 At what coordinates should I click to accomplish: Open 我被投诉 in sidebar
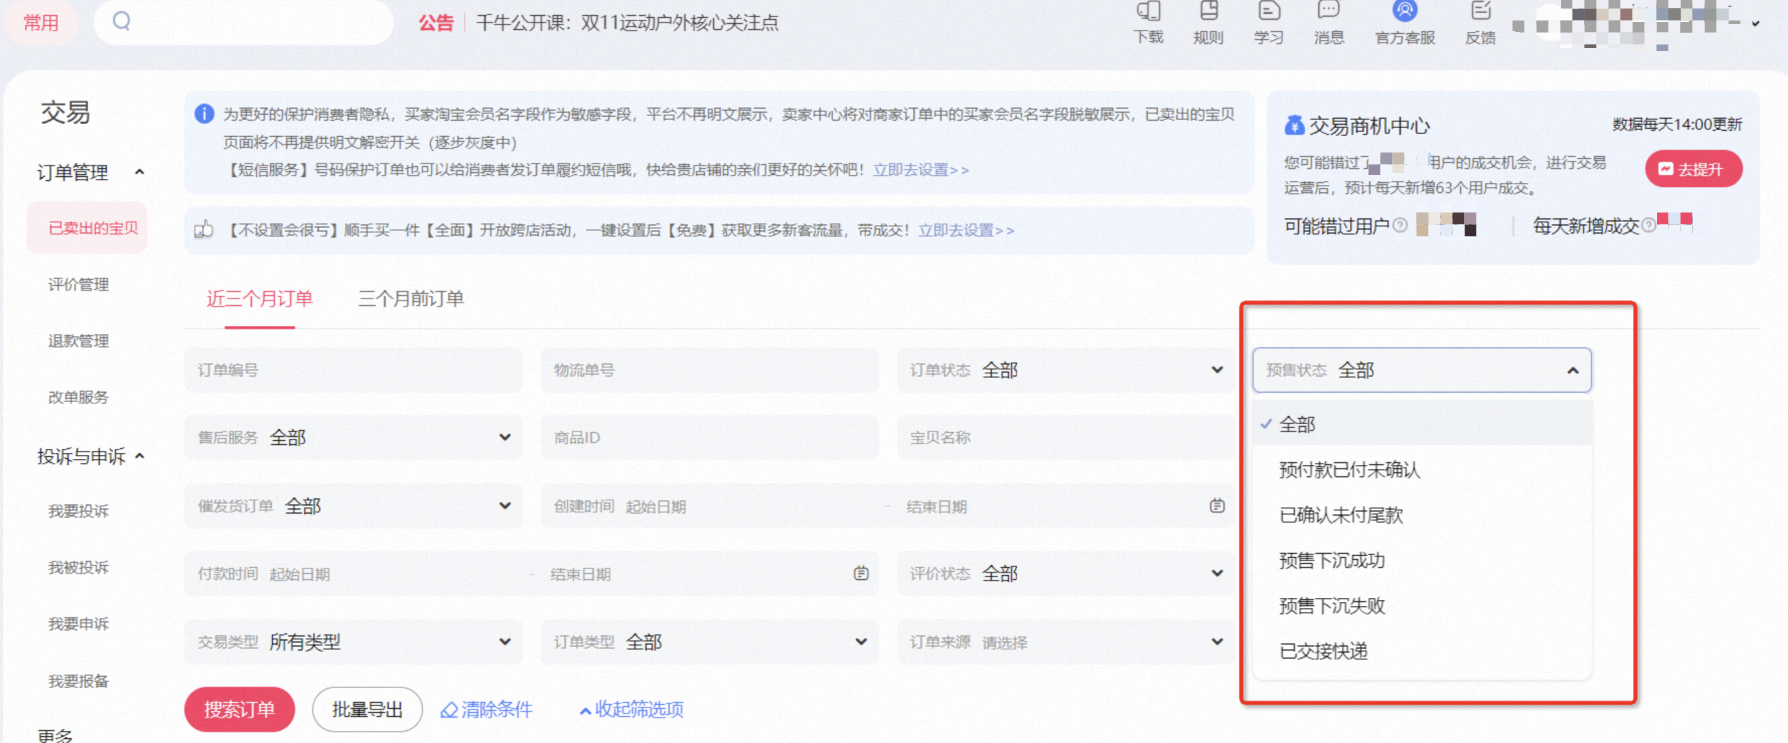(78, 567)
